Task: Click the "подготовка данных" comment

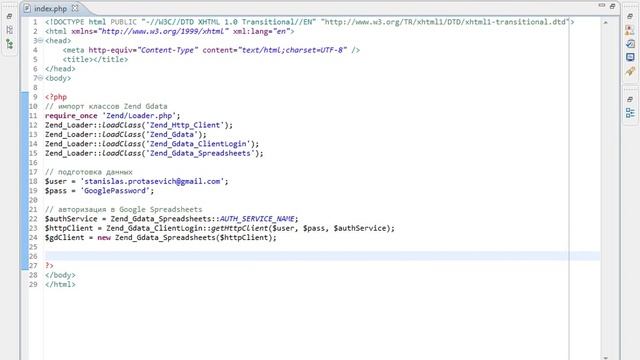Action: click(89, 172)
